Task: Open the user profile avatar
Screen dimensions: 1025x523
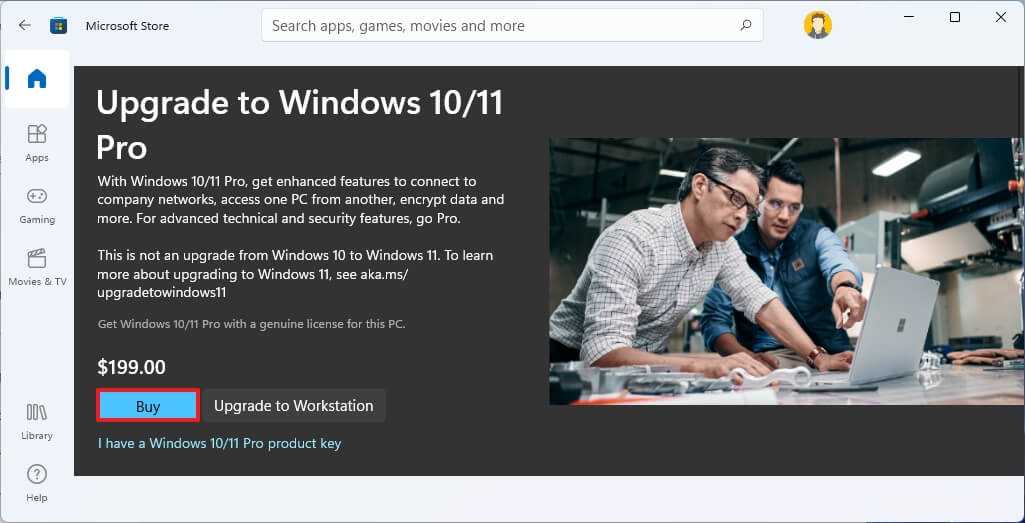Action: [x=817, y=25]
